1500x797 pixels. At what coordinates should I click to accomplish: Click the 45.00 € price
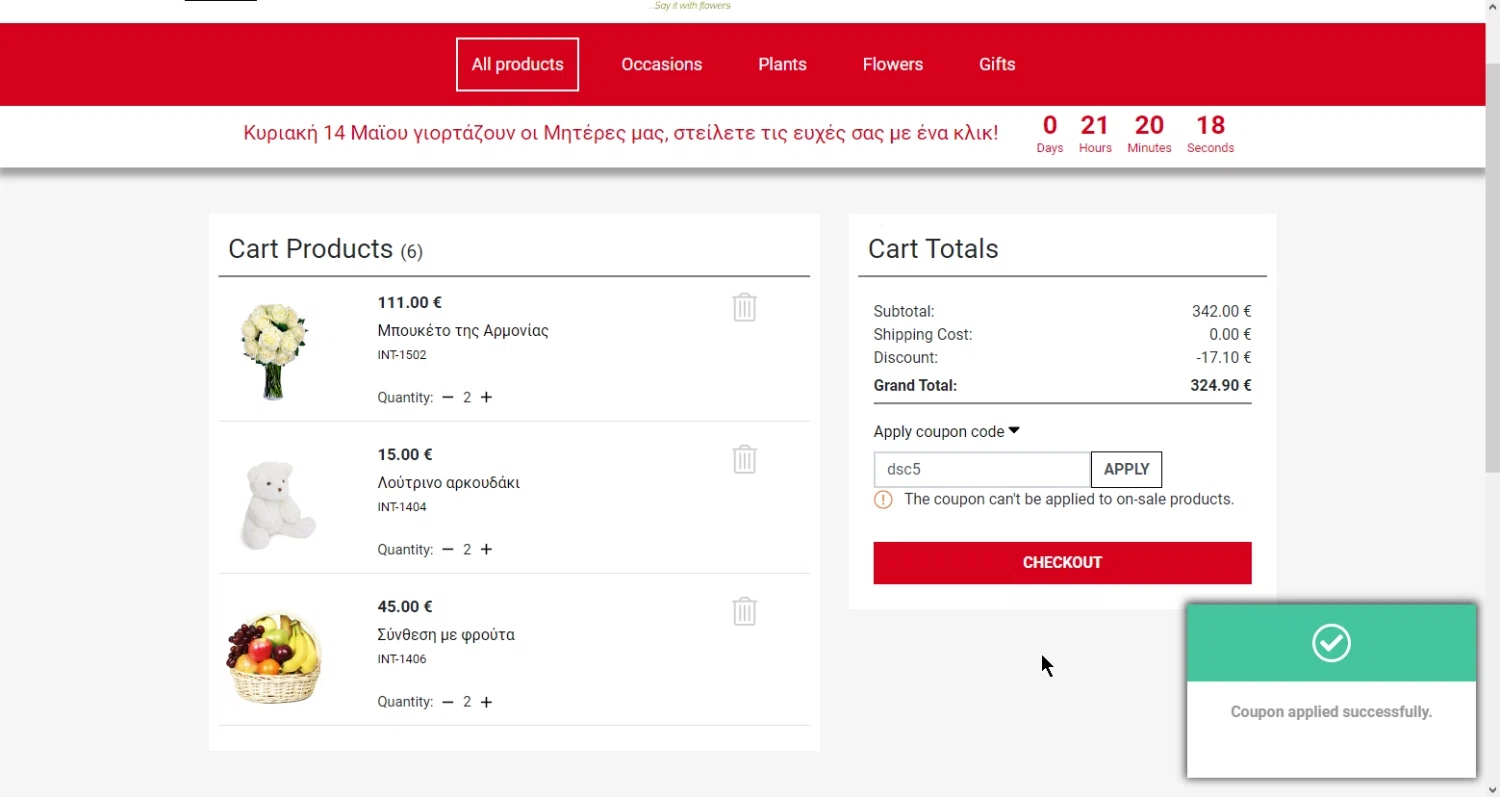pyautogui.click(x=405, y=607)
